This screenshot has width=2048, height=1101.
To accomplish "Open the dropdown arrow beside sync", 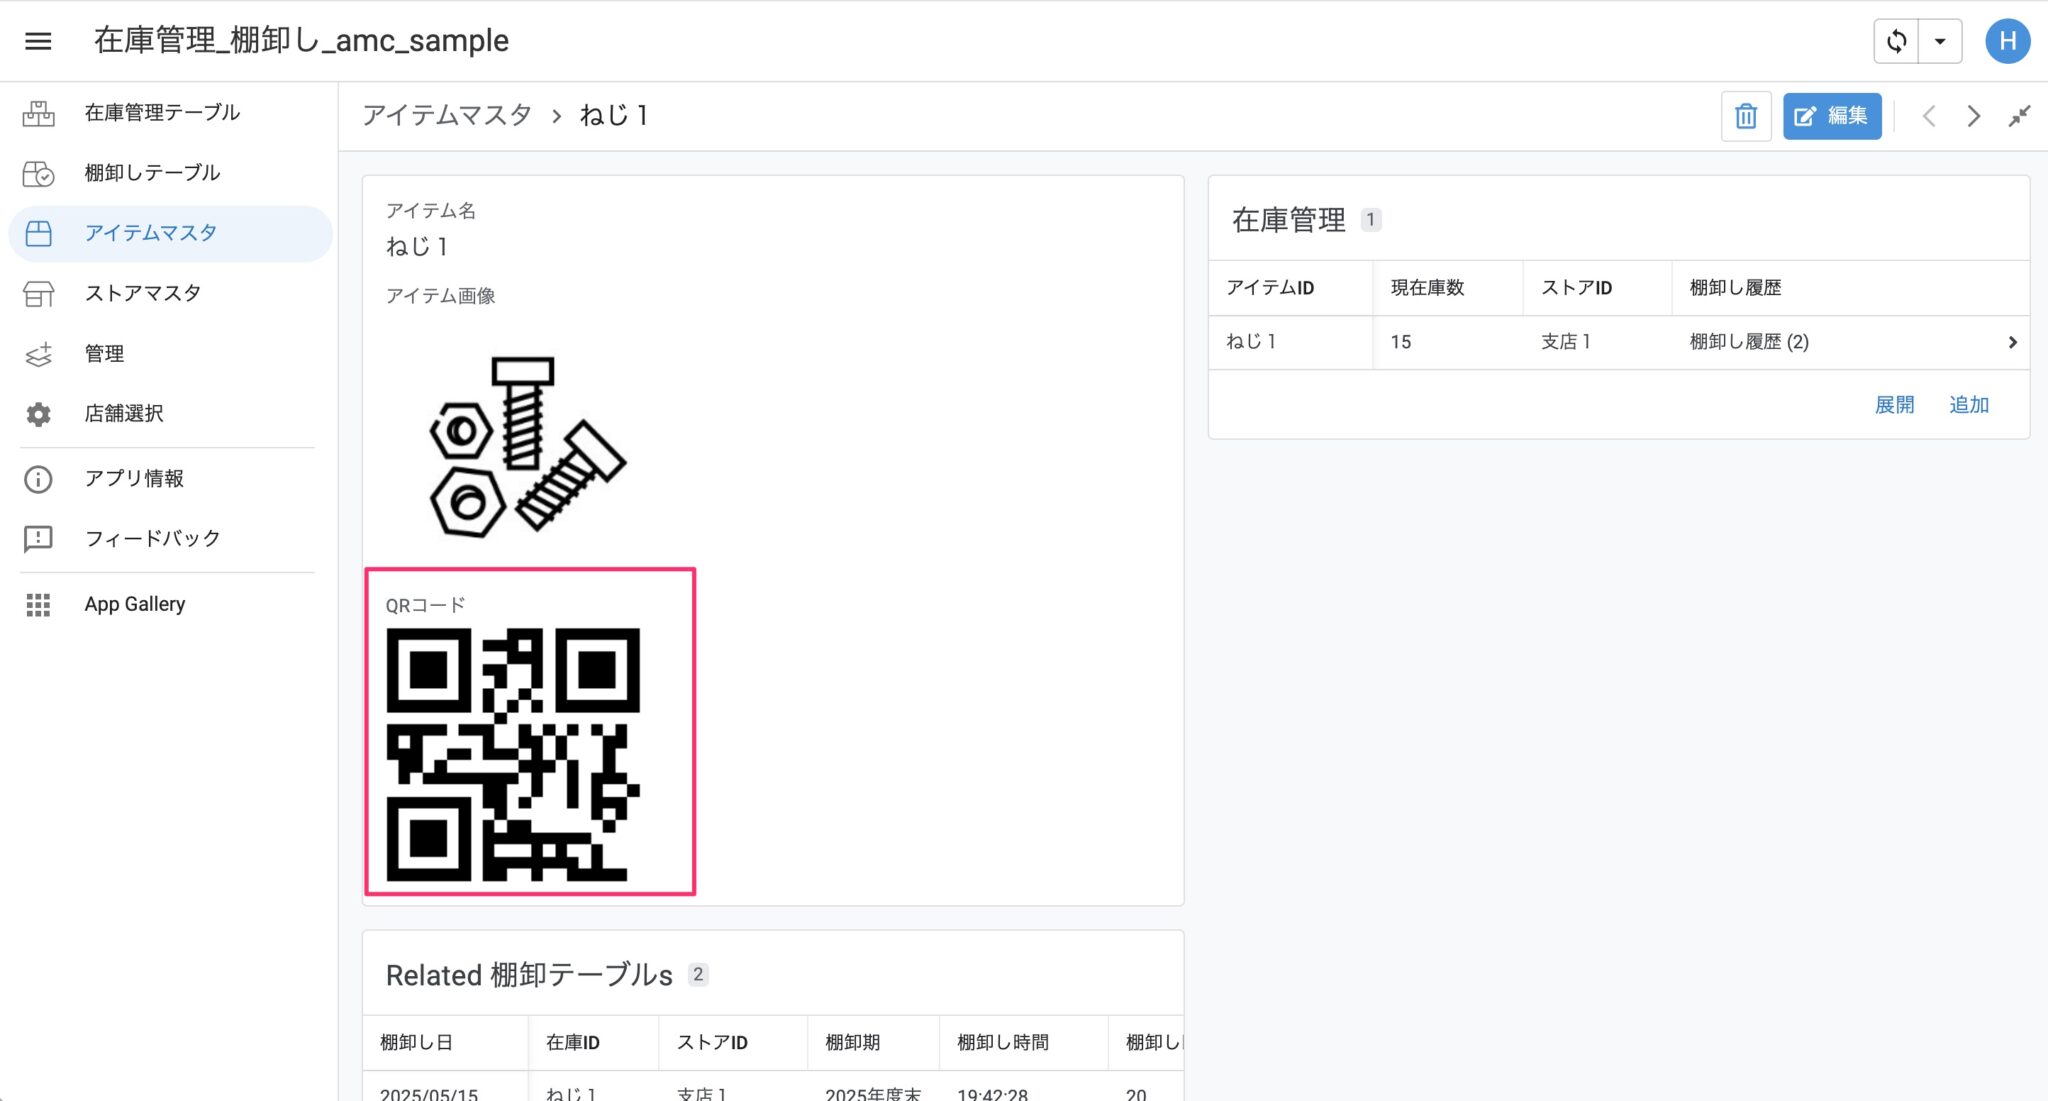I will click(1940, 41).
